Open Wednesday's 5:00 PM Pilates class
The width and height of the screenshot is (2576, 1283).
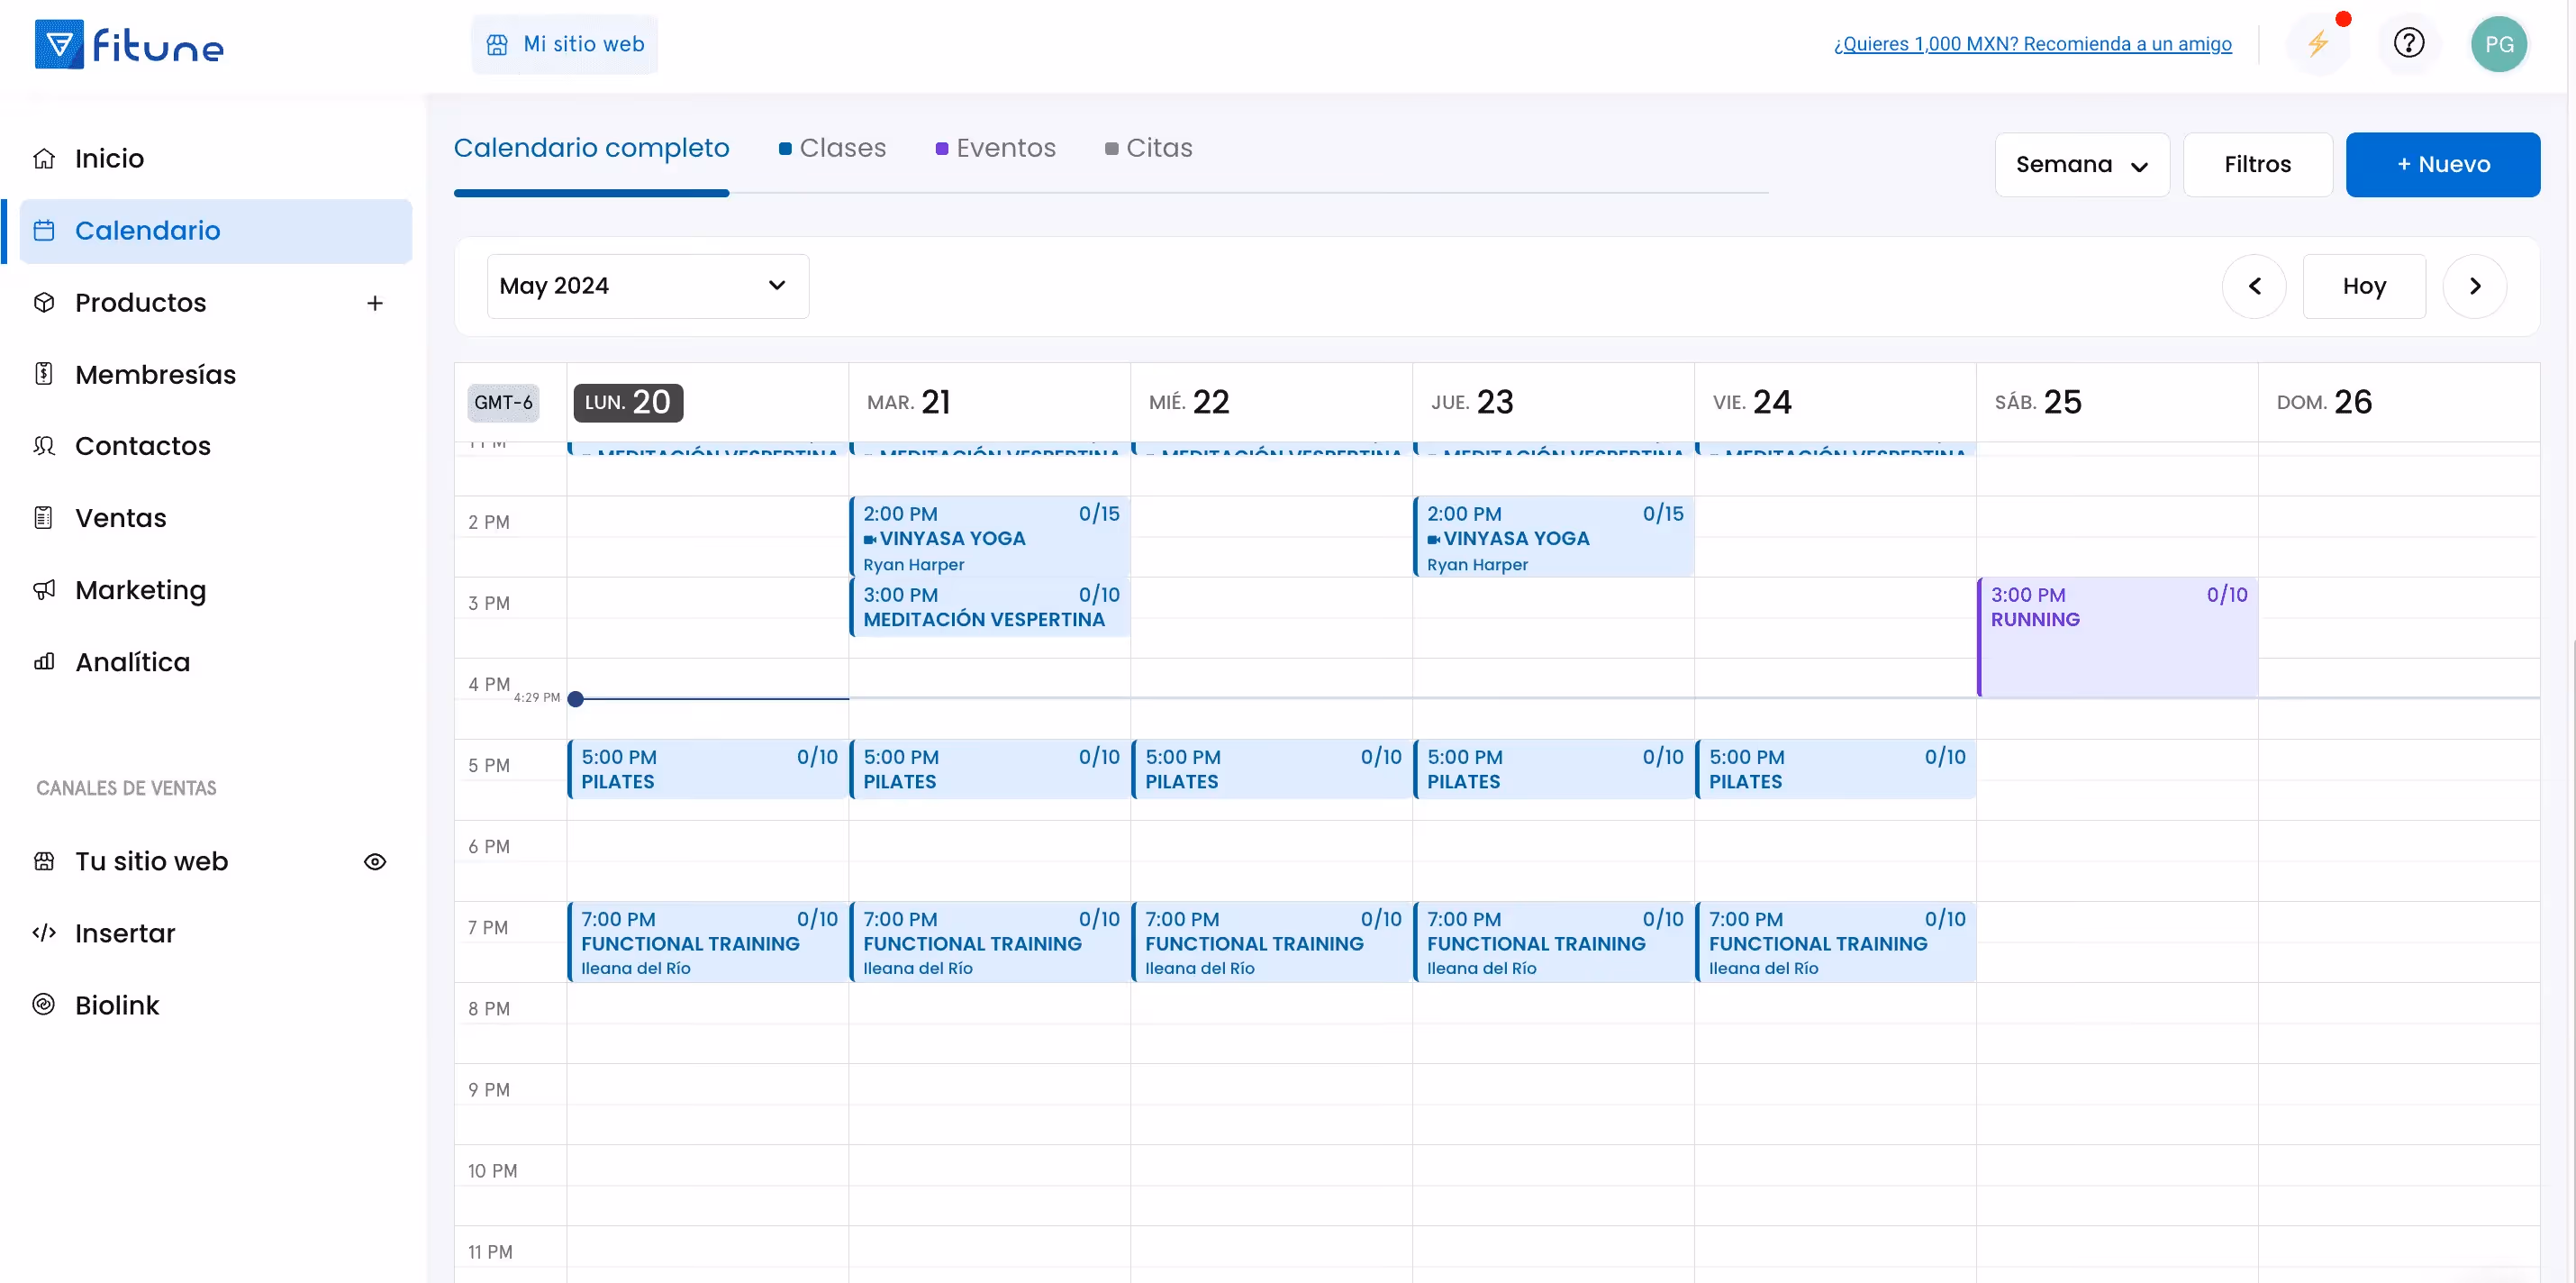tap(1272, 769)
